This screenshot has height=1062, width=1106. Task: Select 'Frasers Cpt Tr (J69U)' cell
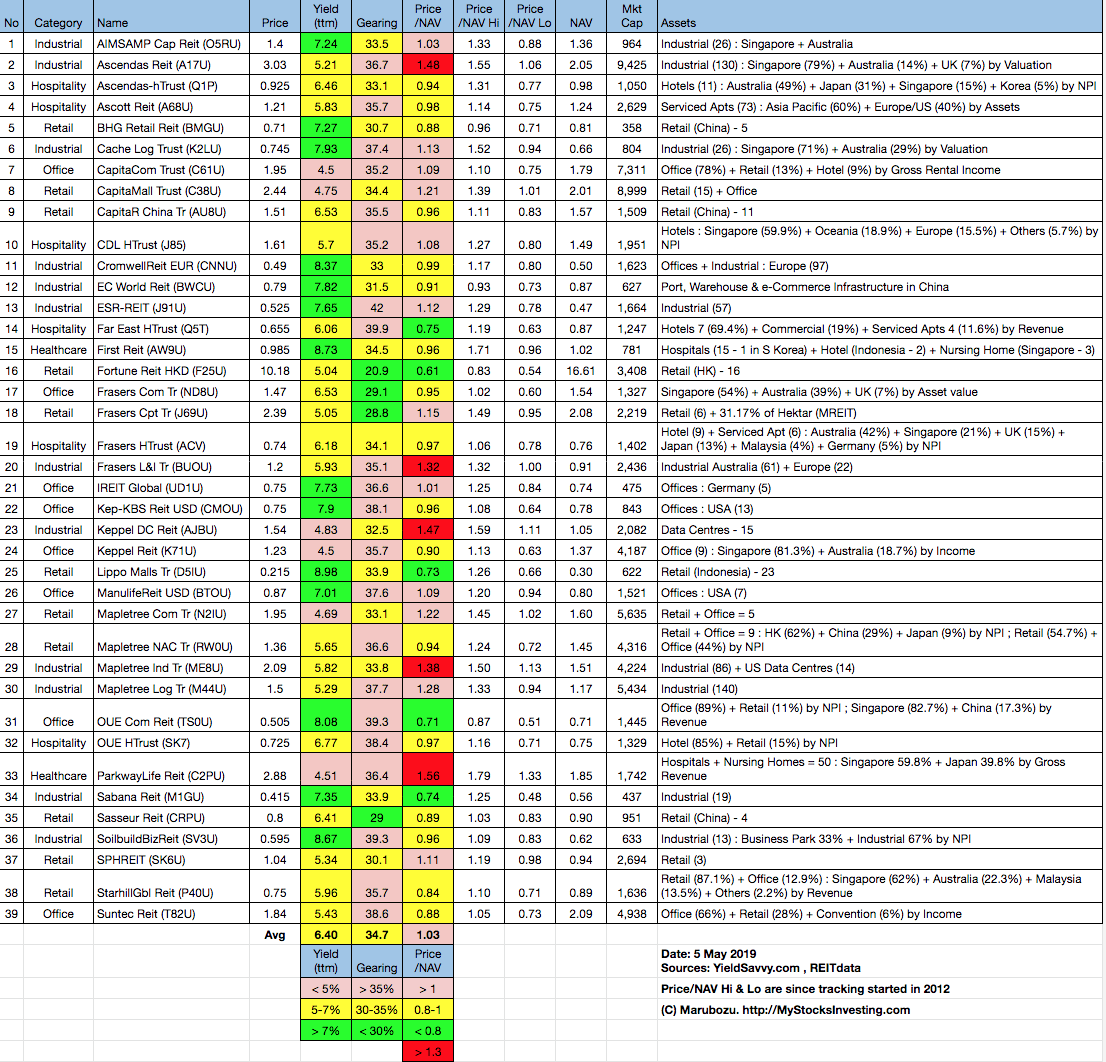point(171,413)
